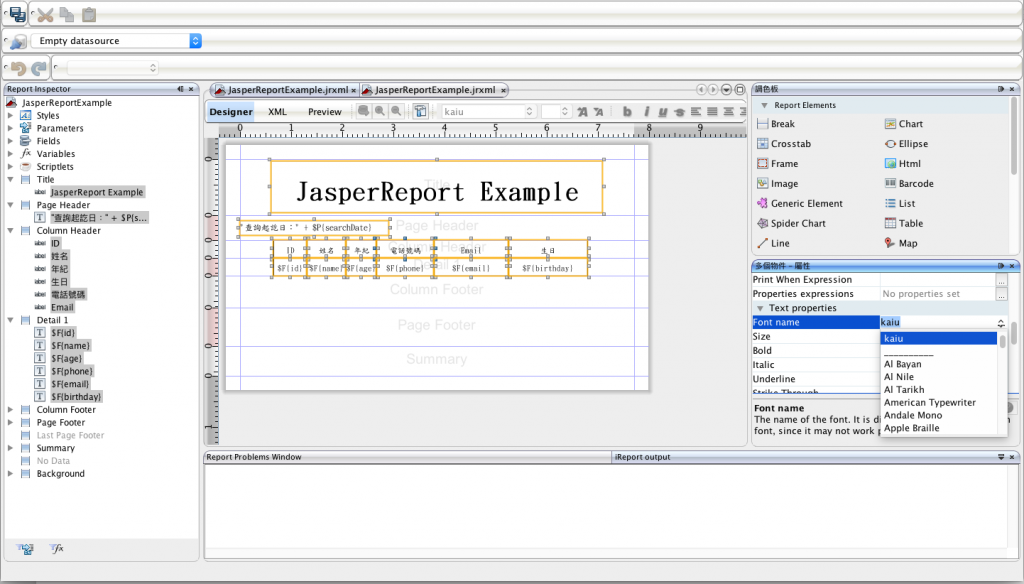Image resolution: width=1024 pixels, height=584 pixels.
Task: Open the Font name dropdown in the properties panel
Action: point(1000,323)
